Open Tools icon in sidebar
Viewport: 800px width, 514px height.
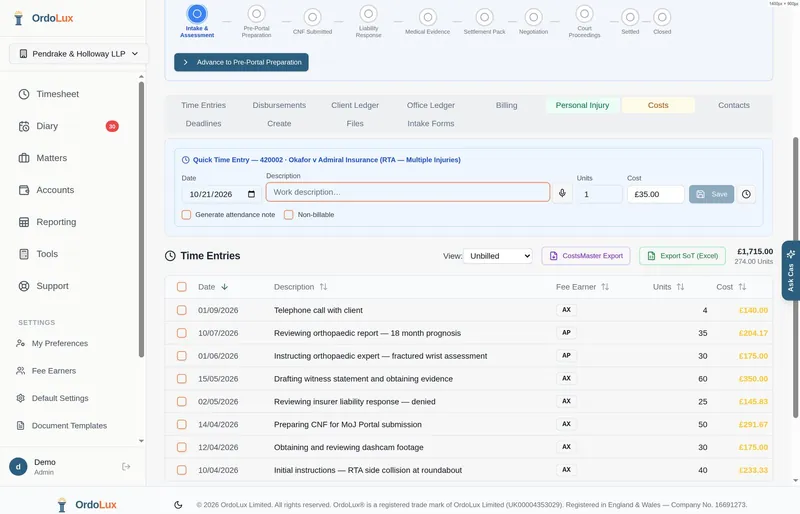(x=24, y=254)
